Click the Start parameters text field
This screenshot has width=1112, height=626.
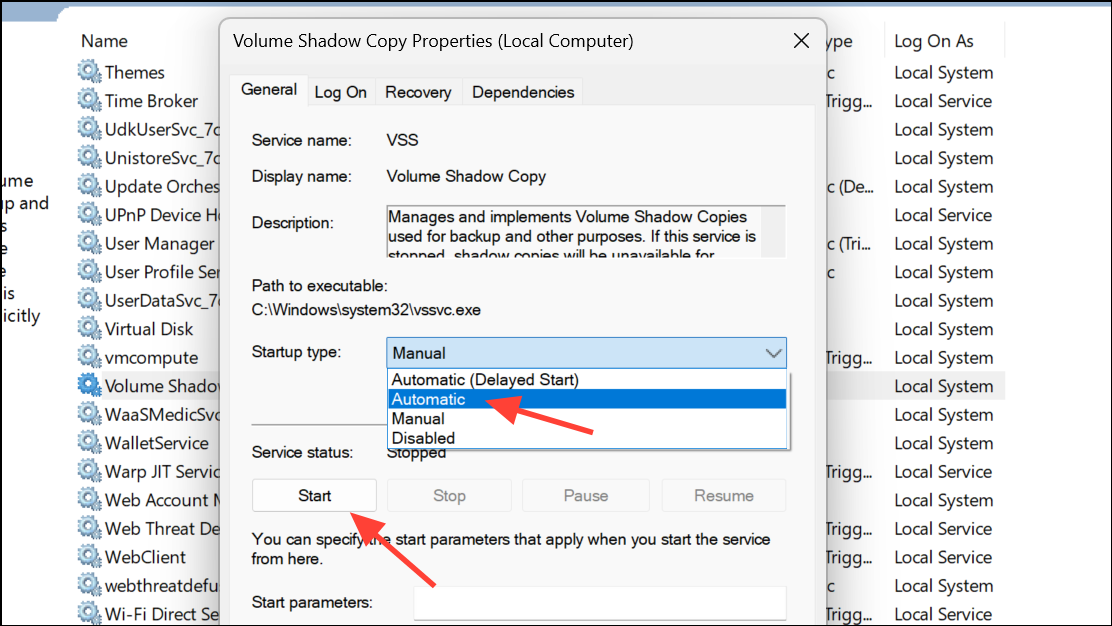pos(599,603)
